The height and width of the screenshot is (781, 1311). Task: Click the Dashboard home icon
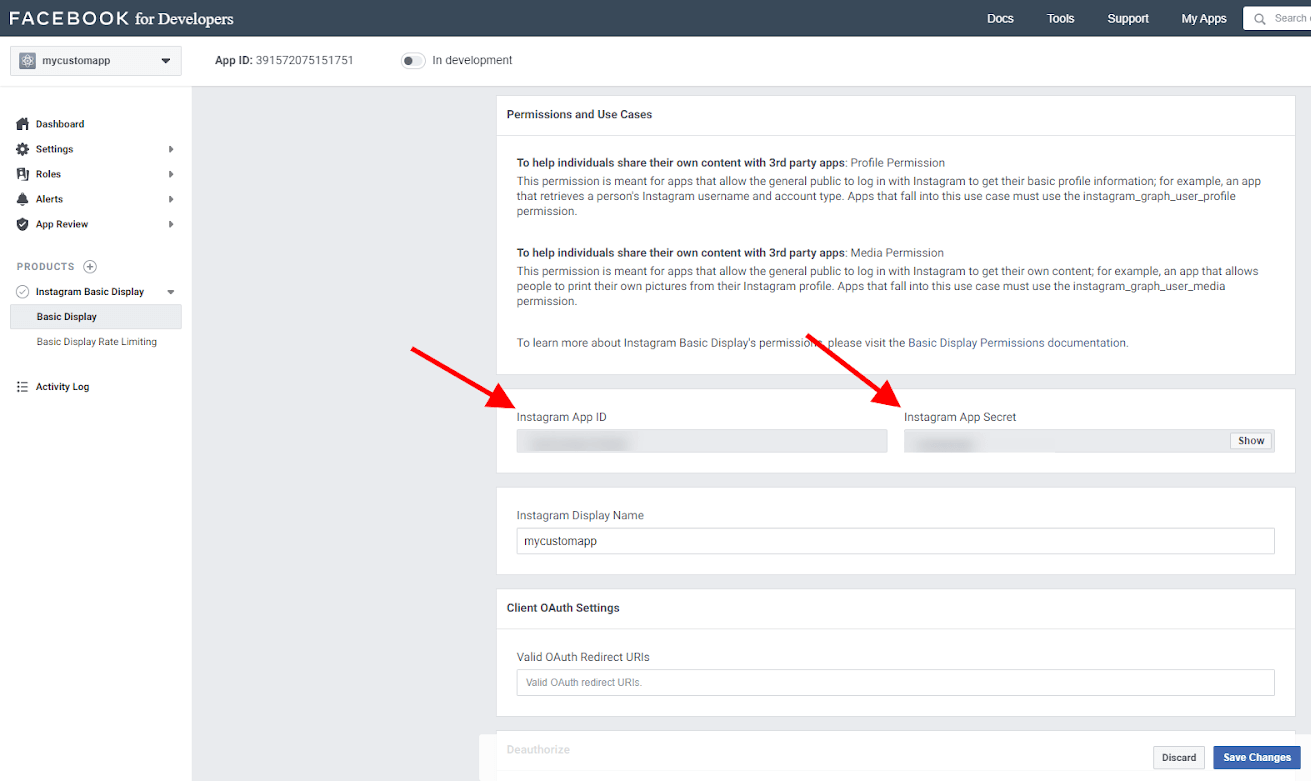pyautogui.click(x=22, y=124)
